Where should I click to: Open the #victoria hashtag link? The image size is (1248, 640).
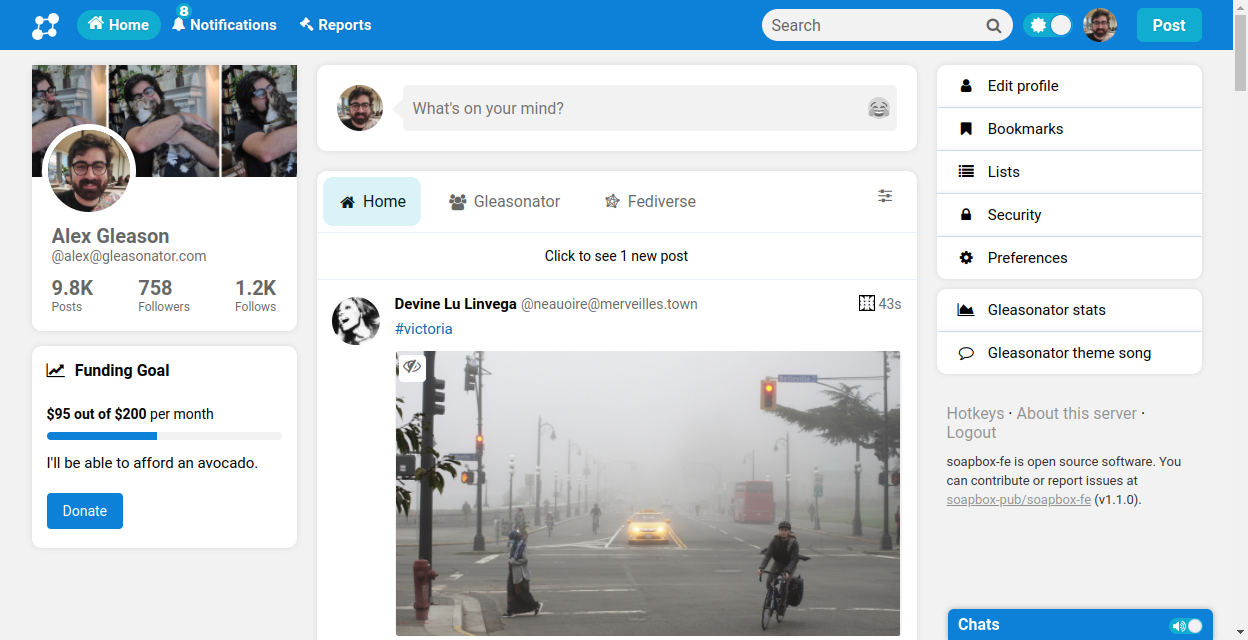[x=423, y=329]
